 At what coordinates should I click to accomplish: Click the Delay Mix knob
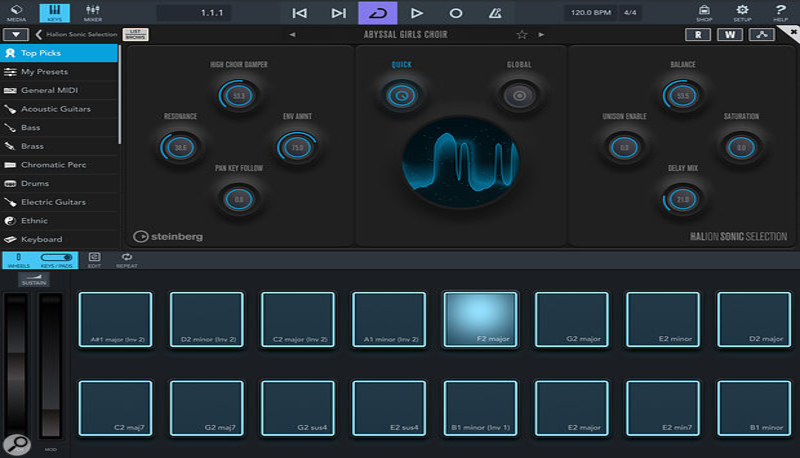[x=683, y=199]
